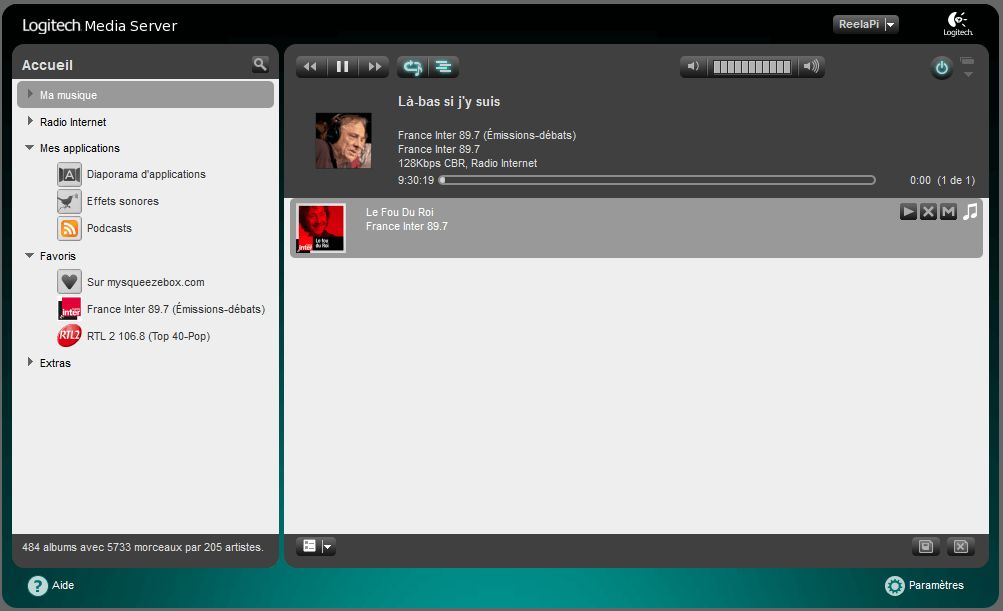Play the Le Fou Du Roi item

tap(908, 211)
